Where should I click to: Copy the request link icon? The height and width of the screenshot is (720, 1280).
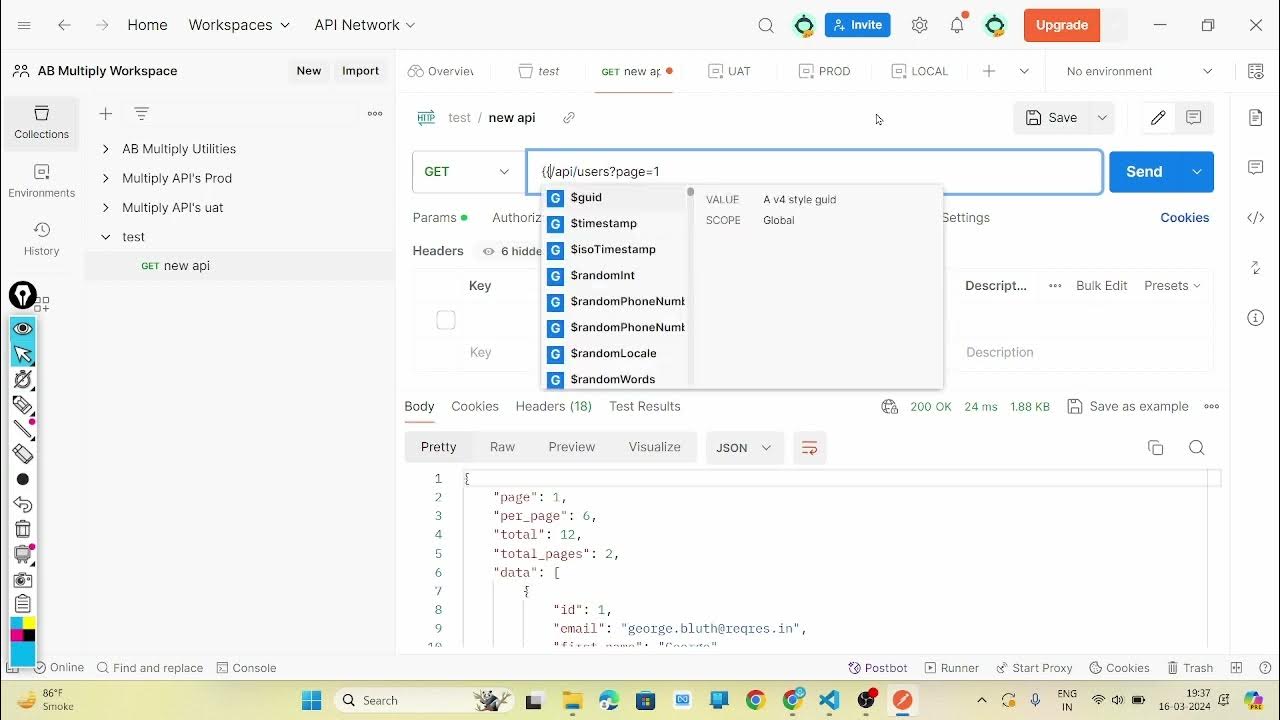pyautogui.click(x=569, y=118)
